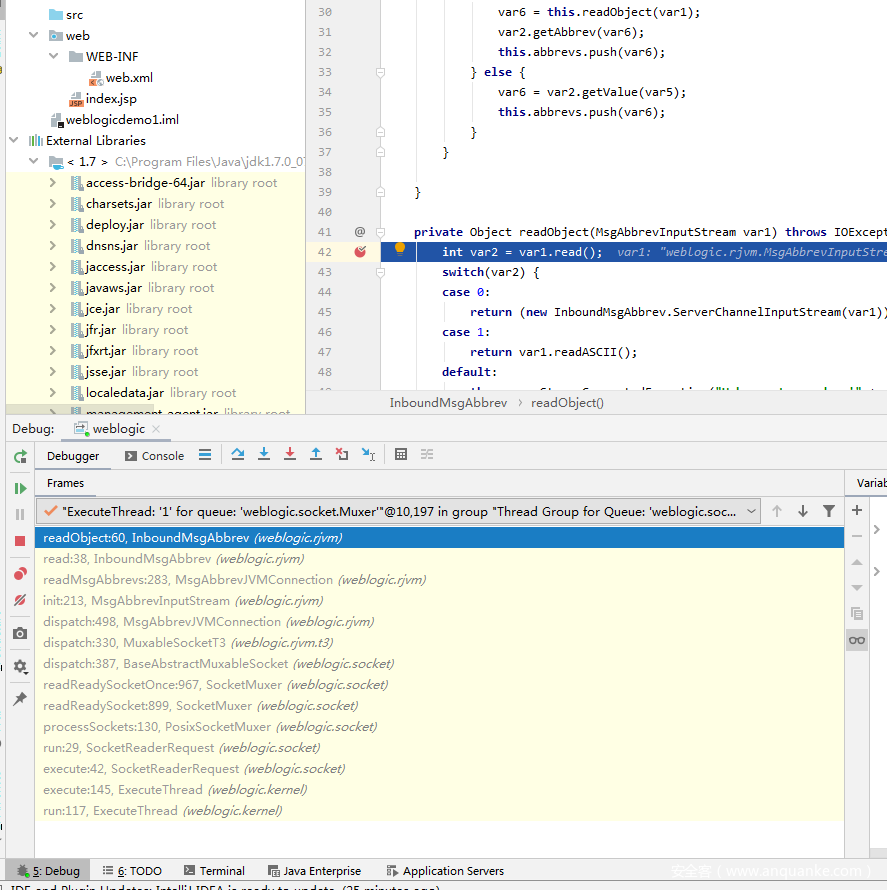The height and width of the screenshot is (890, 887).
Task: Collapse the WEB-INF folder
Action: (54, 56)
